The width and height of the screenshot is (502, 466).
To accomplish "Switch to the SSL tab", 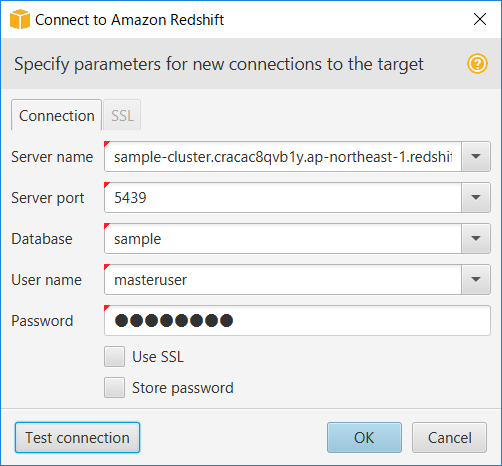I will (x=122, y=115).
